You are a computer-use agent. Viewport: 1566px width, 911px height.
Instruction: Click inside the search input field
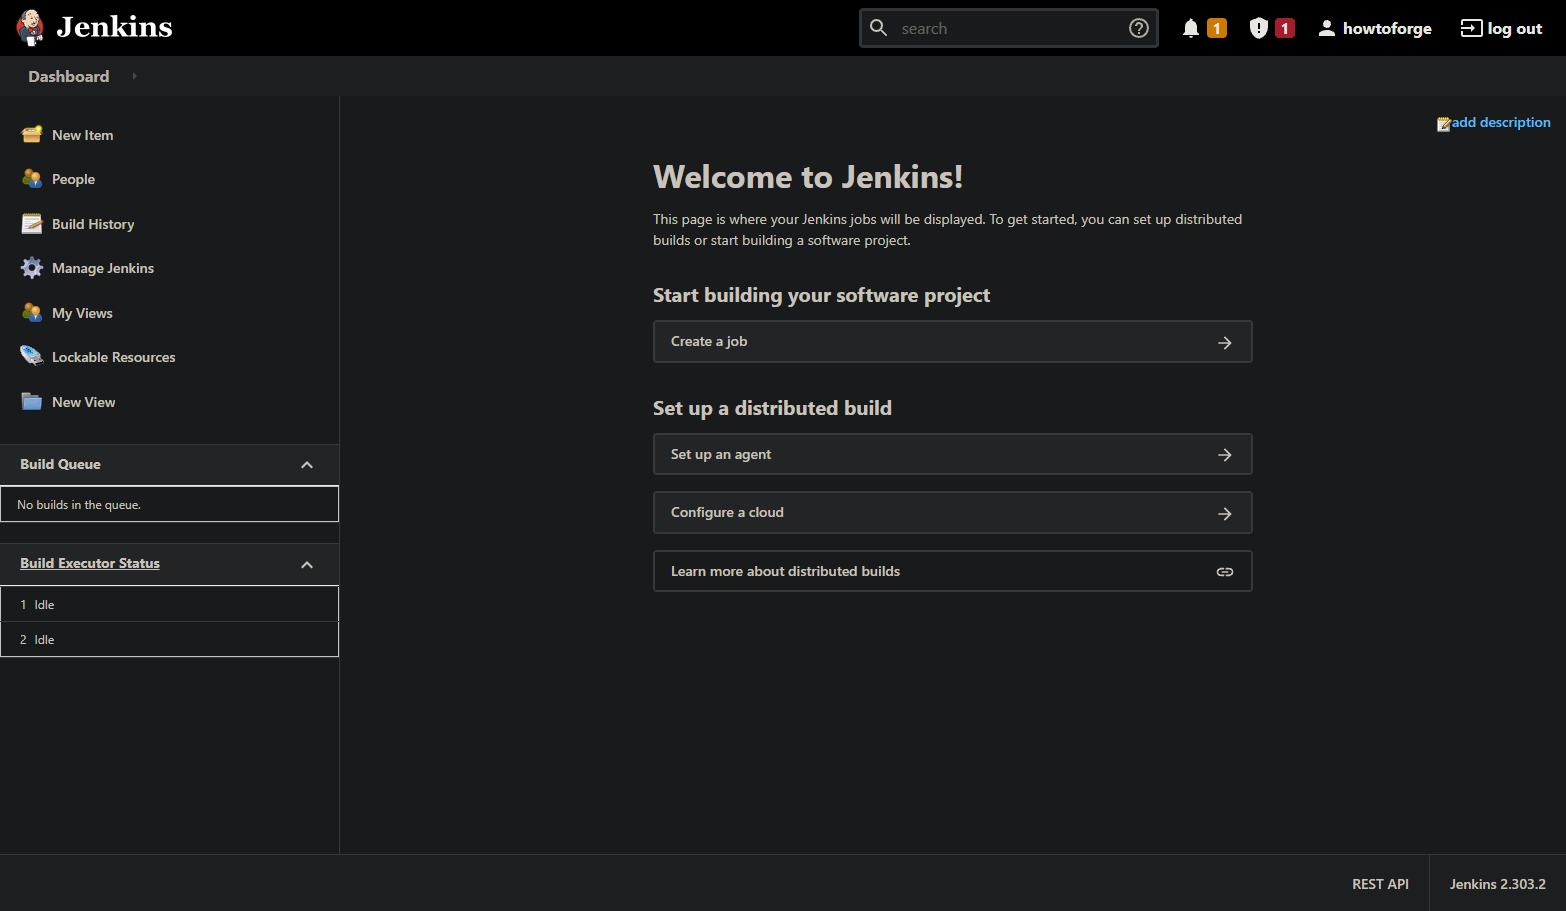point(1008,28)
